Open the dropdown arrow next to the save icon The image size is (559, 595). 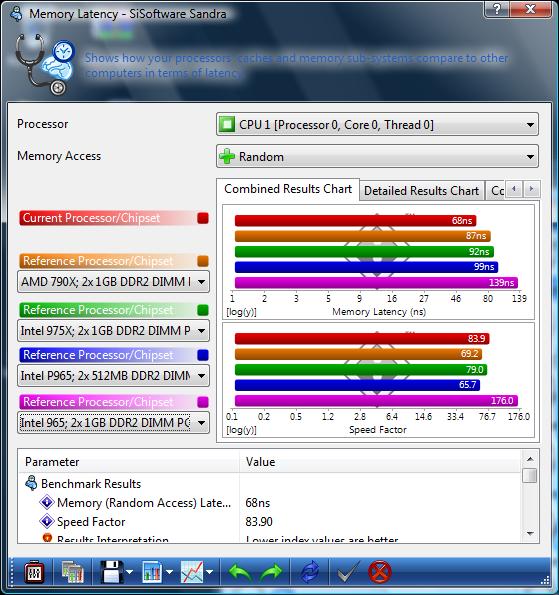(x=129, y=572)
